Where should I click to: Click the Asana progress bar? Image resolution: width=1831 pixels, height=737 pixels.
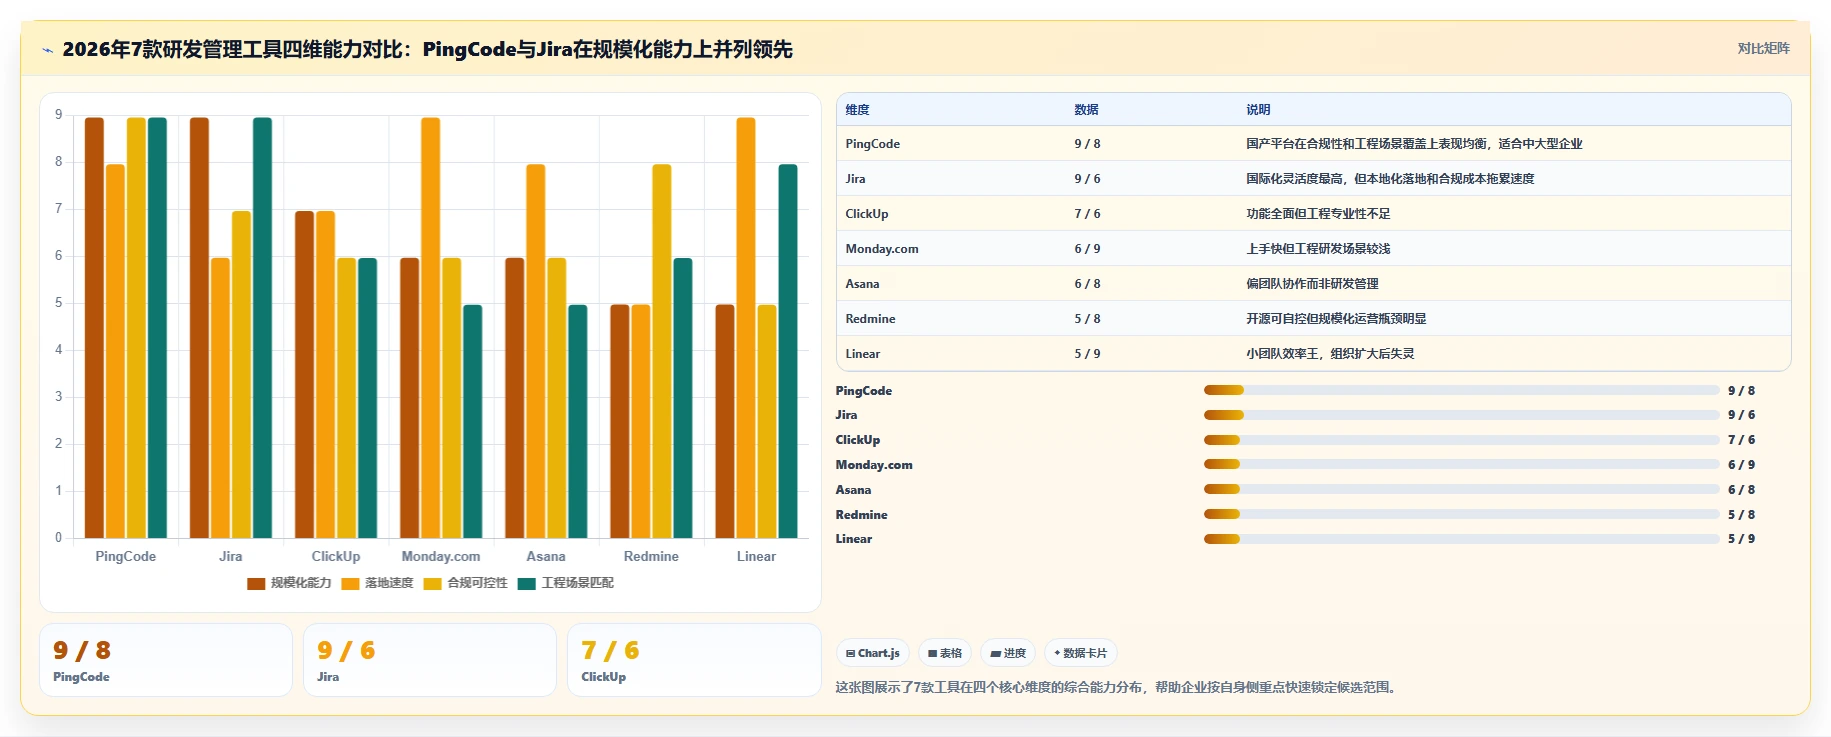coord(1461,489)
